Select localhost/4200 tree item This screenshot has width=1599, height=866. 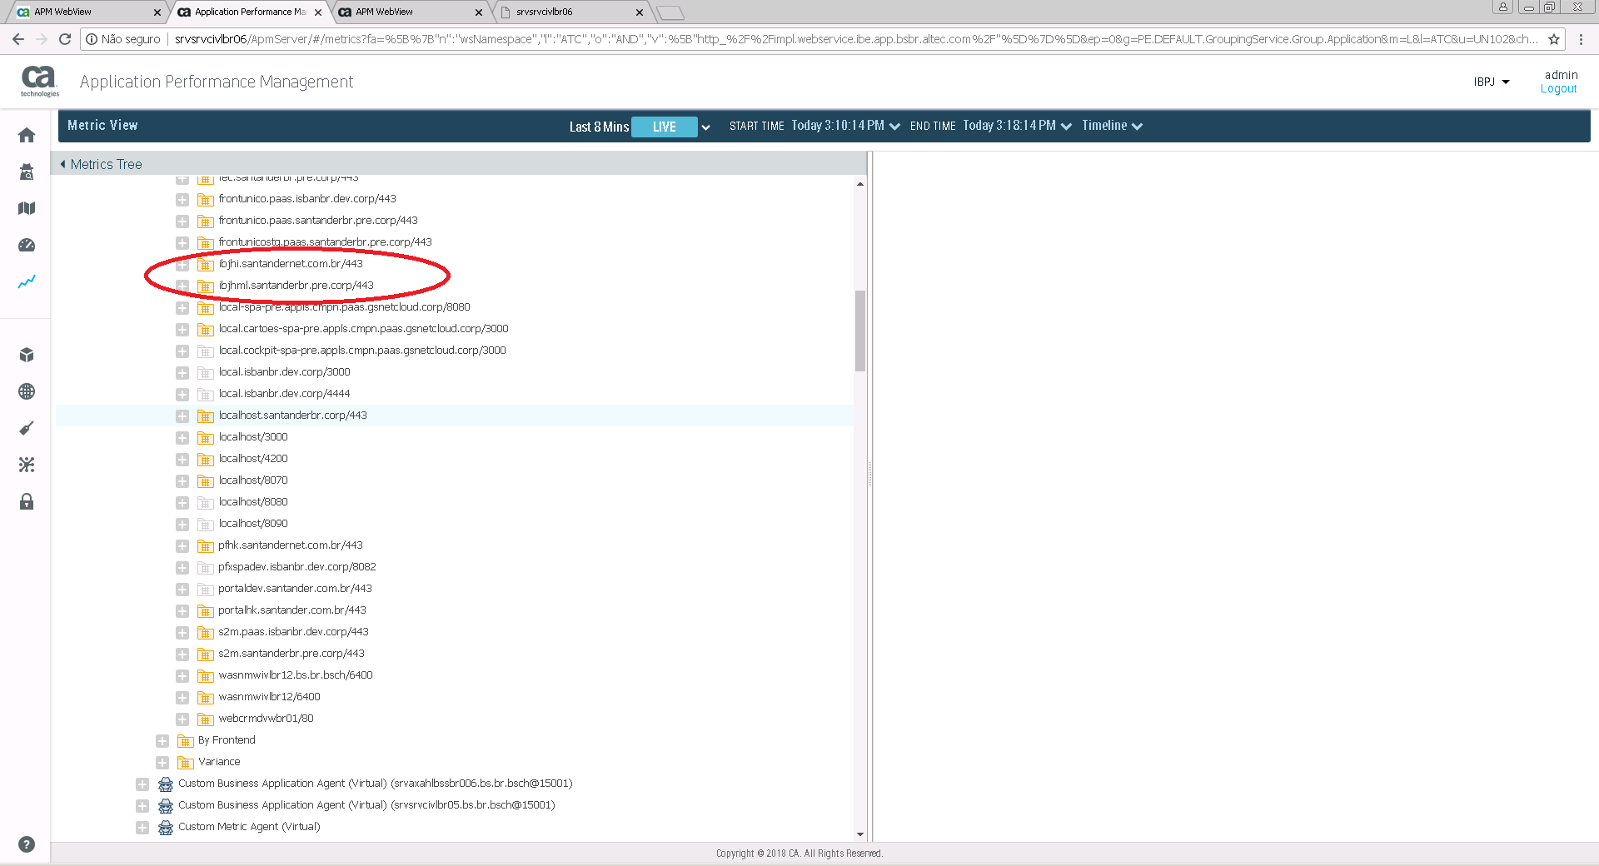253,459
